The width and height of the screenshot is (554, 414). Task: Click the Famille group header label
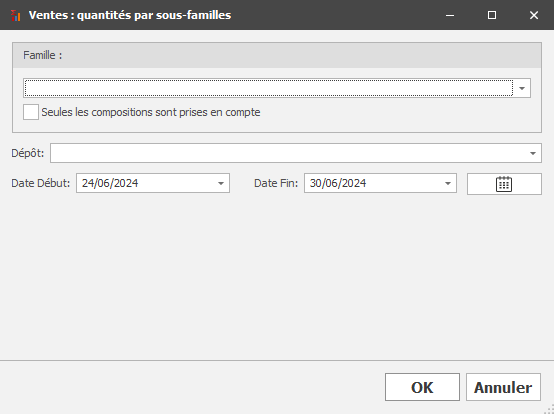coord(42,55)
